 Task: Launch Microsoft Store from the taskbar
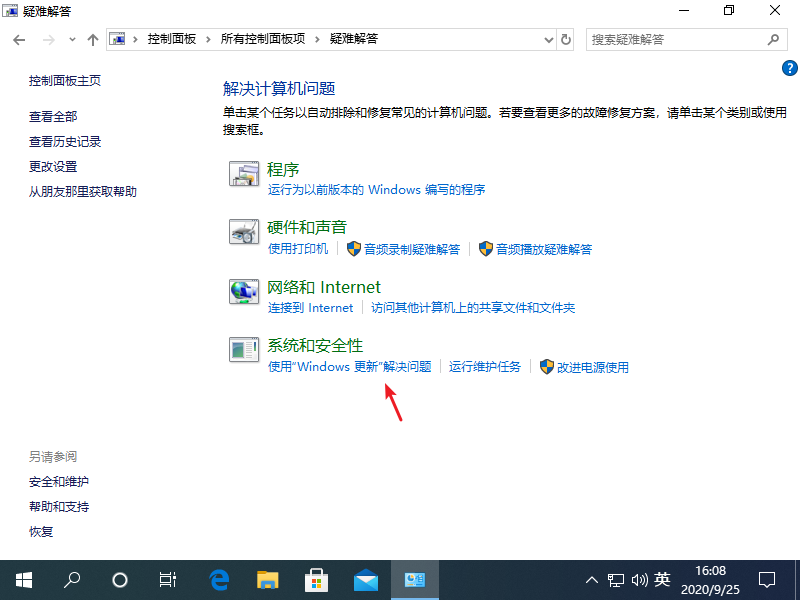316,580
